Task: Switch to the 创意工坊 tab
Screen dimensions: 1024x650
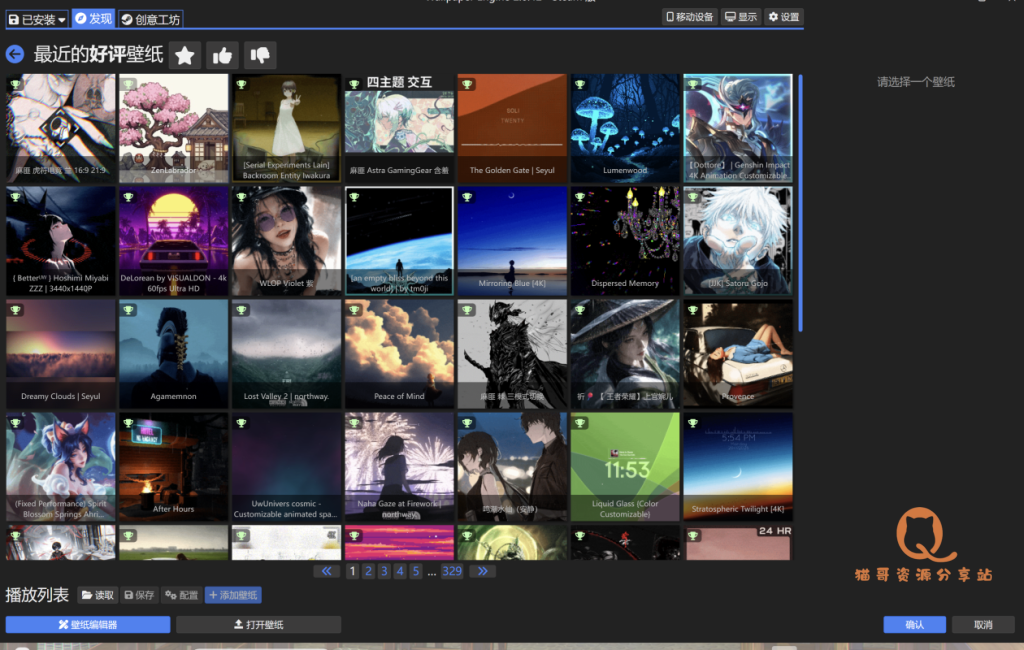Action: point(151,20)
